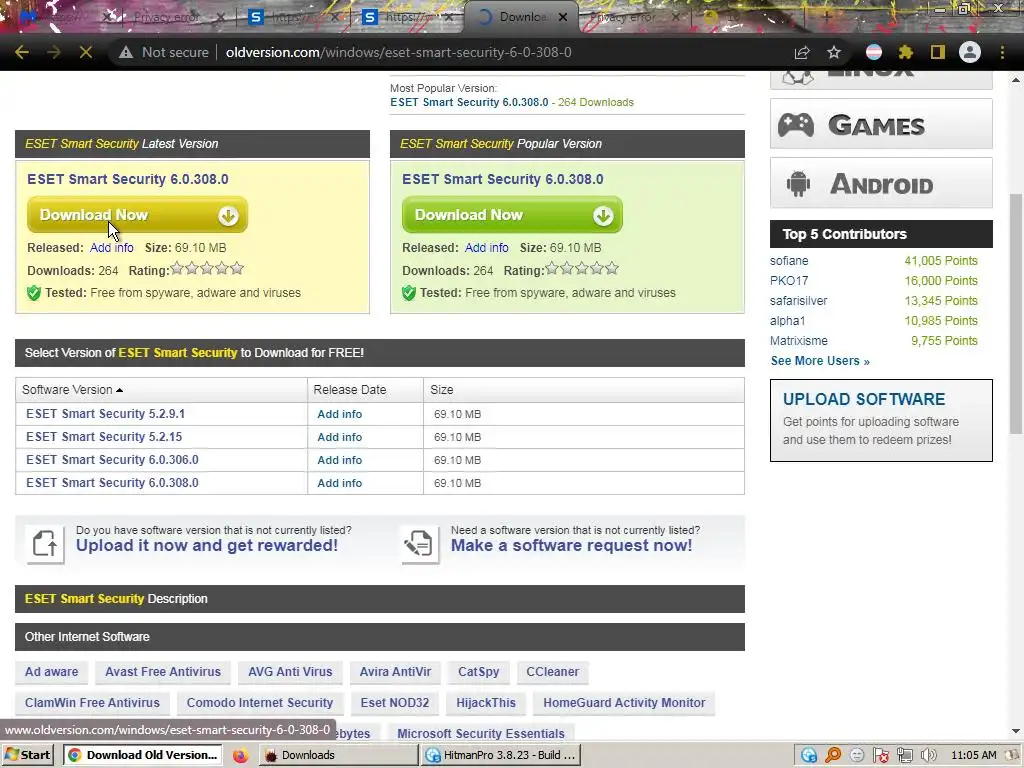Click the page's vertical scrollbar thumb
1024x768 pixels.
[1015, 313]
